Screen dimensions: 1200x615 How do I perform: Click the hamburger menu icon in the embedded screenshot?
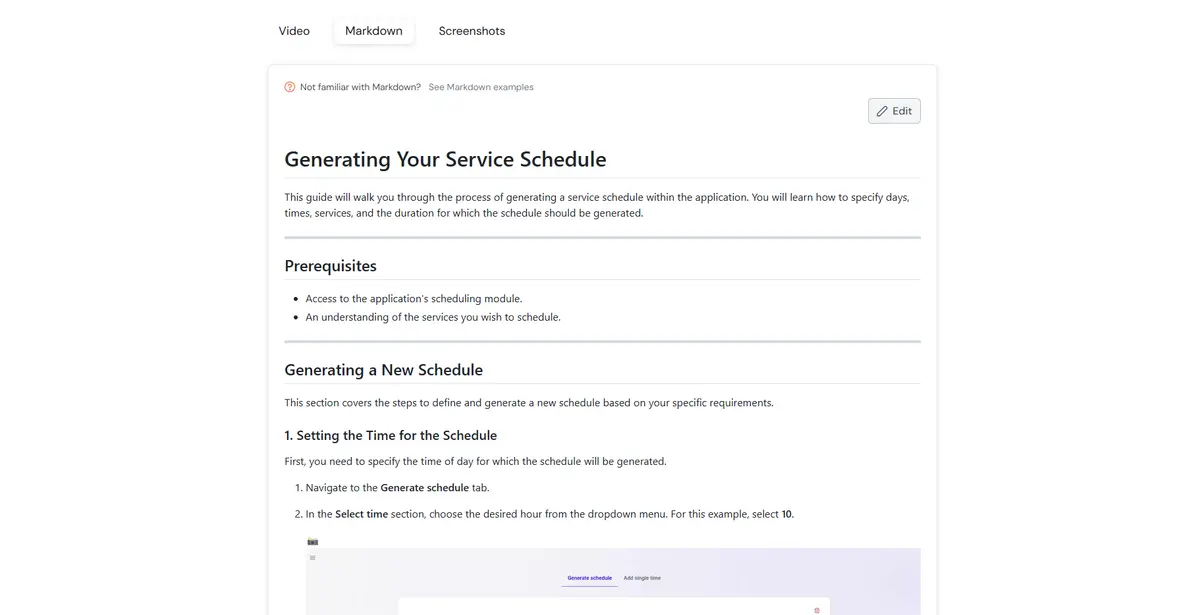(x=312, y=558)
